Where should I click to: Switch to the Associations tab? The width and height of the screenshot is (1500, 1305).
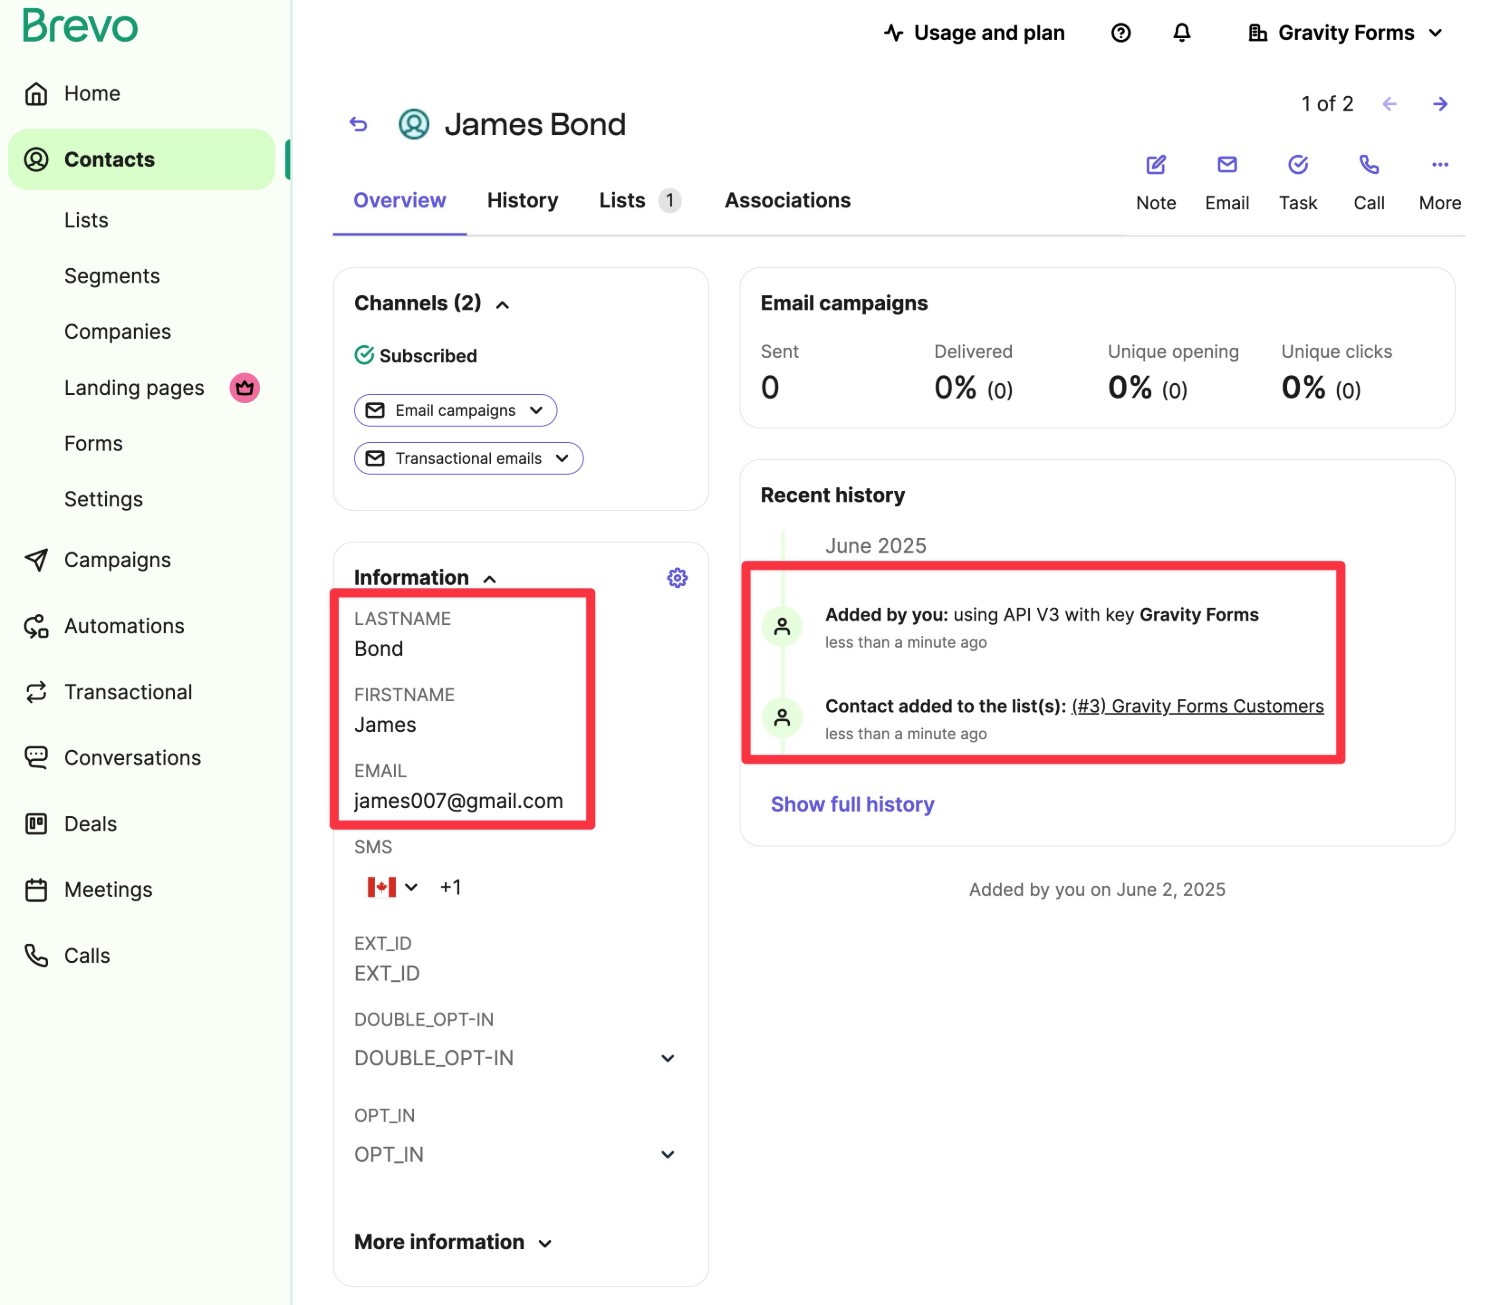[x=787, y=201]
